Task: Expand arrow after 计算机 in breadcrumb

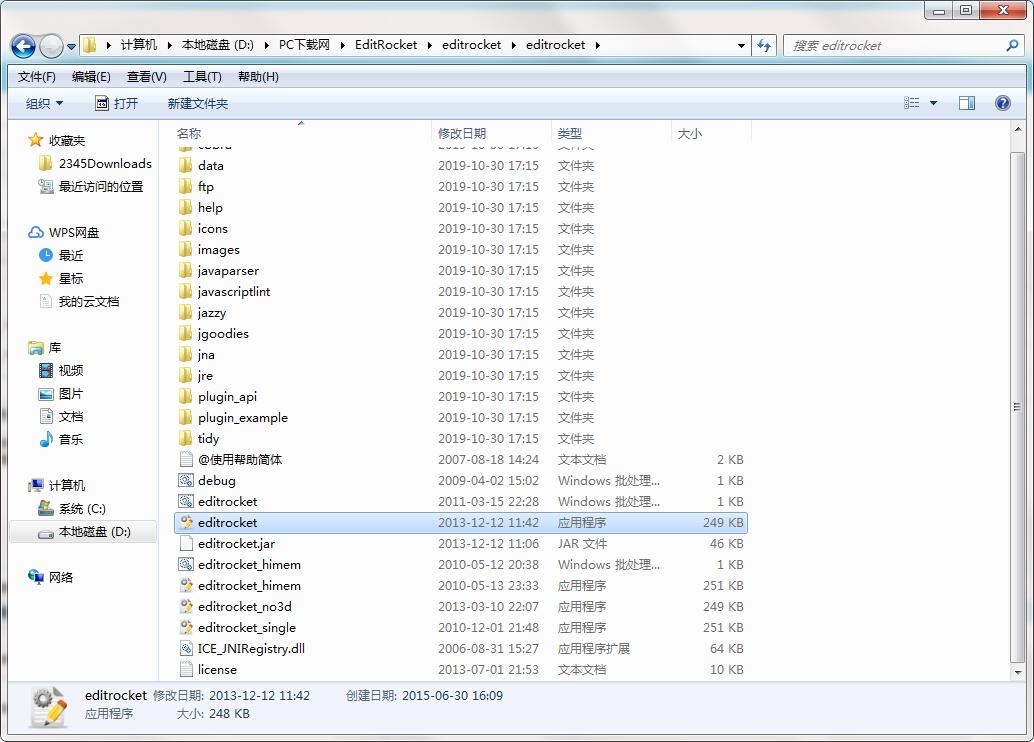Action: tap(169, 46)
